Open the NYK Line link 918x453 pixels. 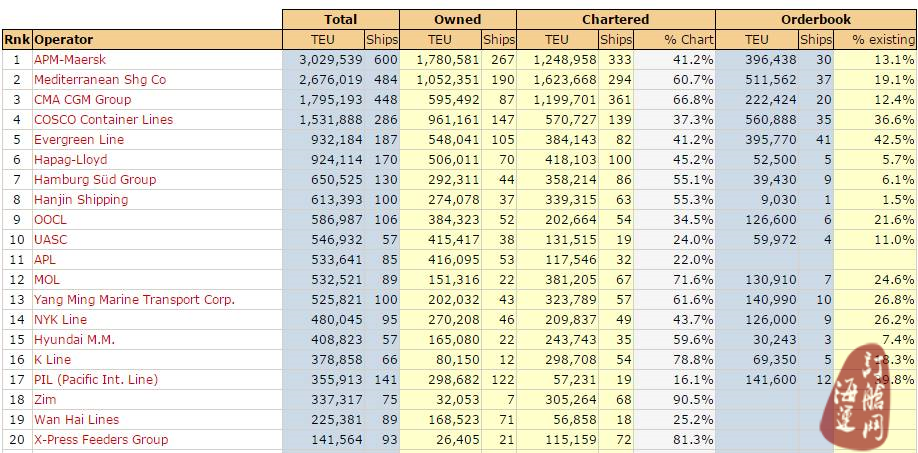pos(60,319)
